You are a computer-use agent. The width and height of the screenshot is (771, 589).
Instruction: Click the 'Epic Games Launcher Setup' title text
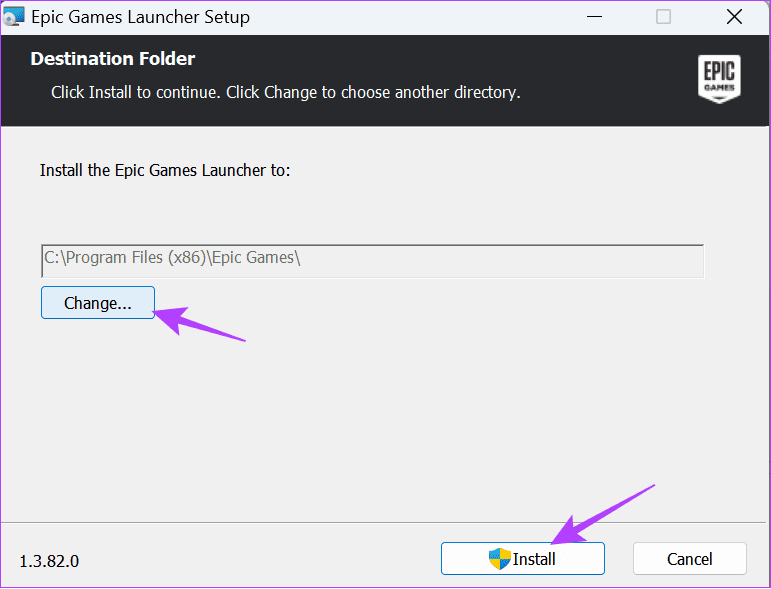pyautogui.click(x=140, y=17)
